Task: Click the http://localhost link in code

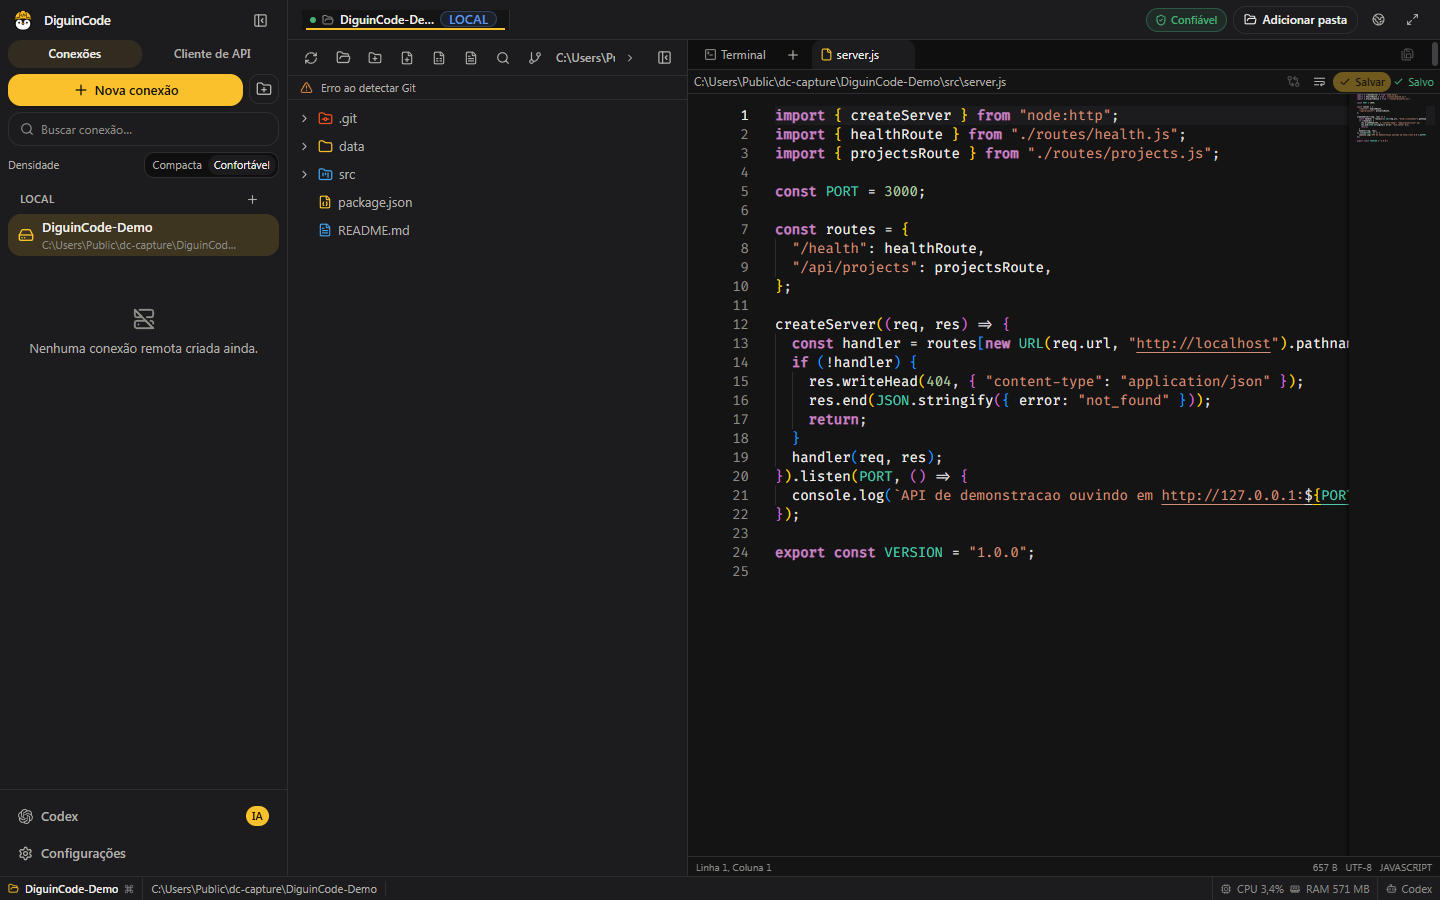Action: [x=1203, y=343]
